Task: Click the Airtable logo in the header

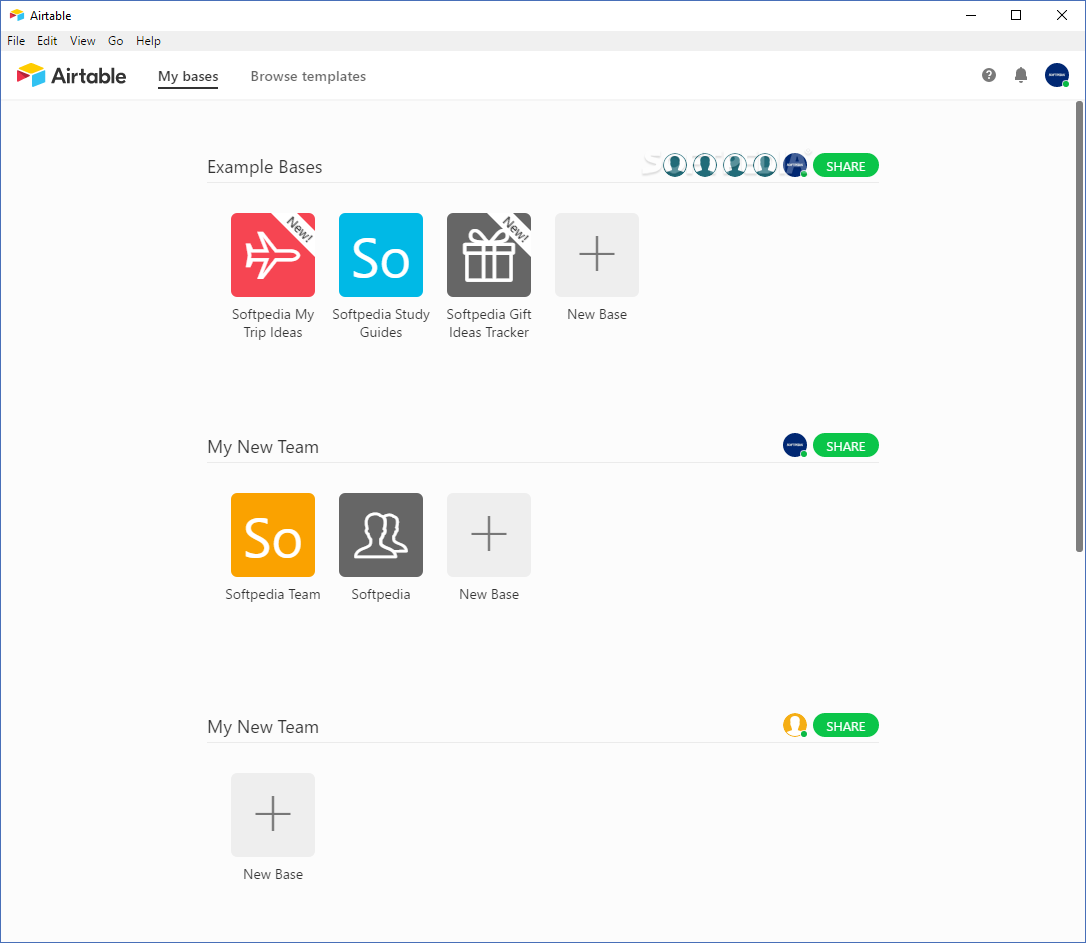Action: point(71,75)
